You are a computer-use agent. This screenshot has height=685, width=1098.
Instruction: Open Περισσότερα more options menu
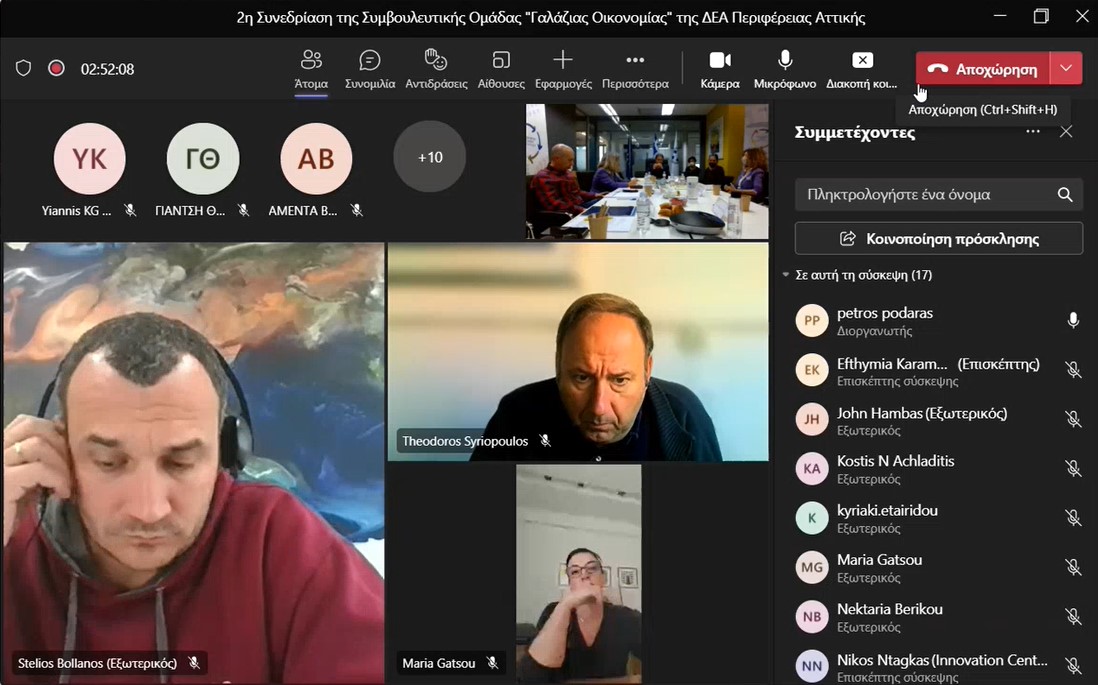[635, 61]
